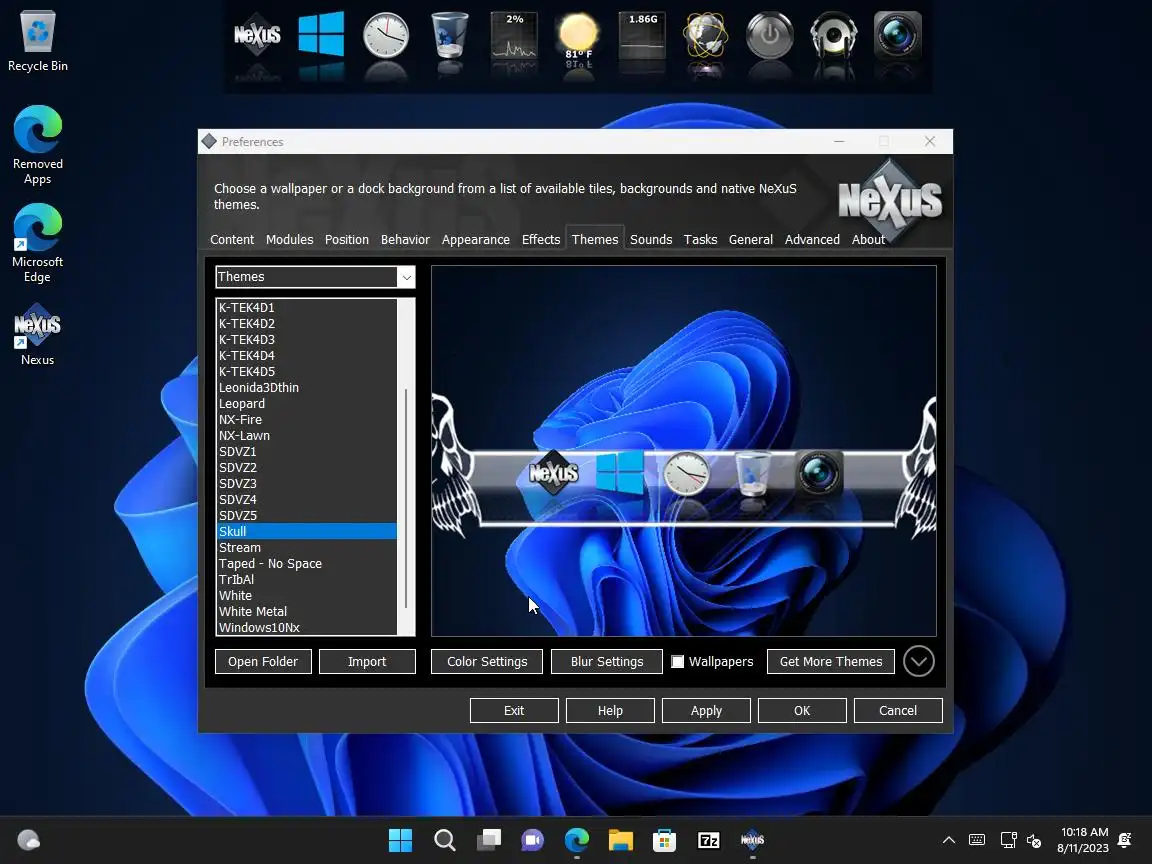This screenshot has width=1152, height=864.
Task: Launch the Microsoft Edge desktop shortcut
Action: click(x=37, y=243)
